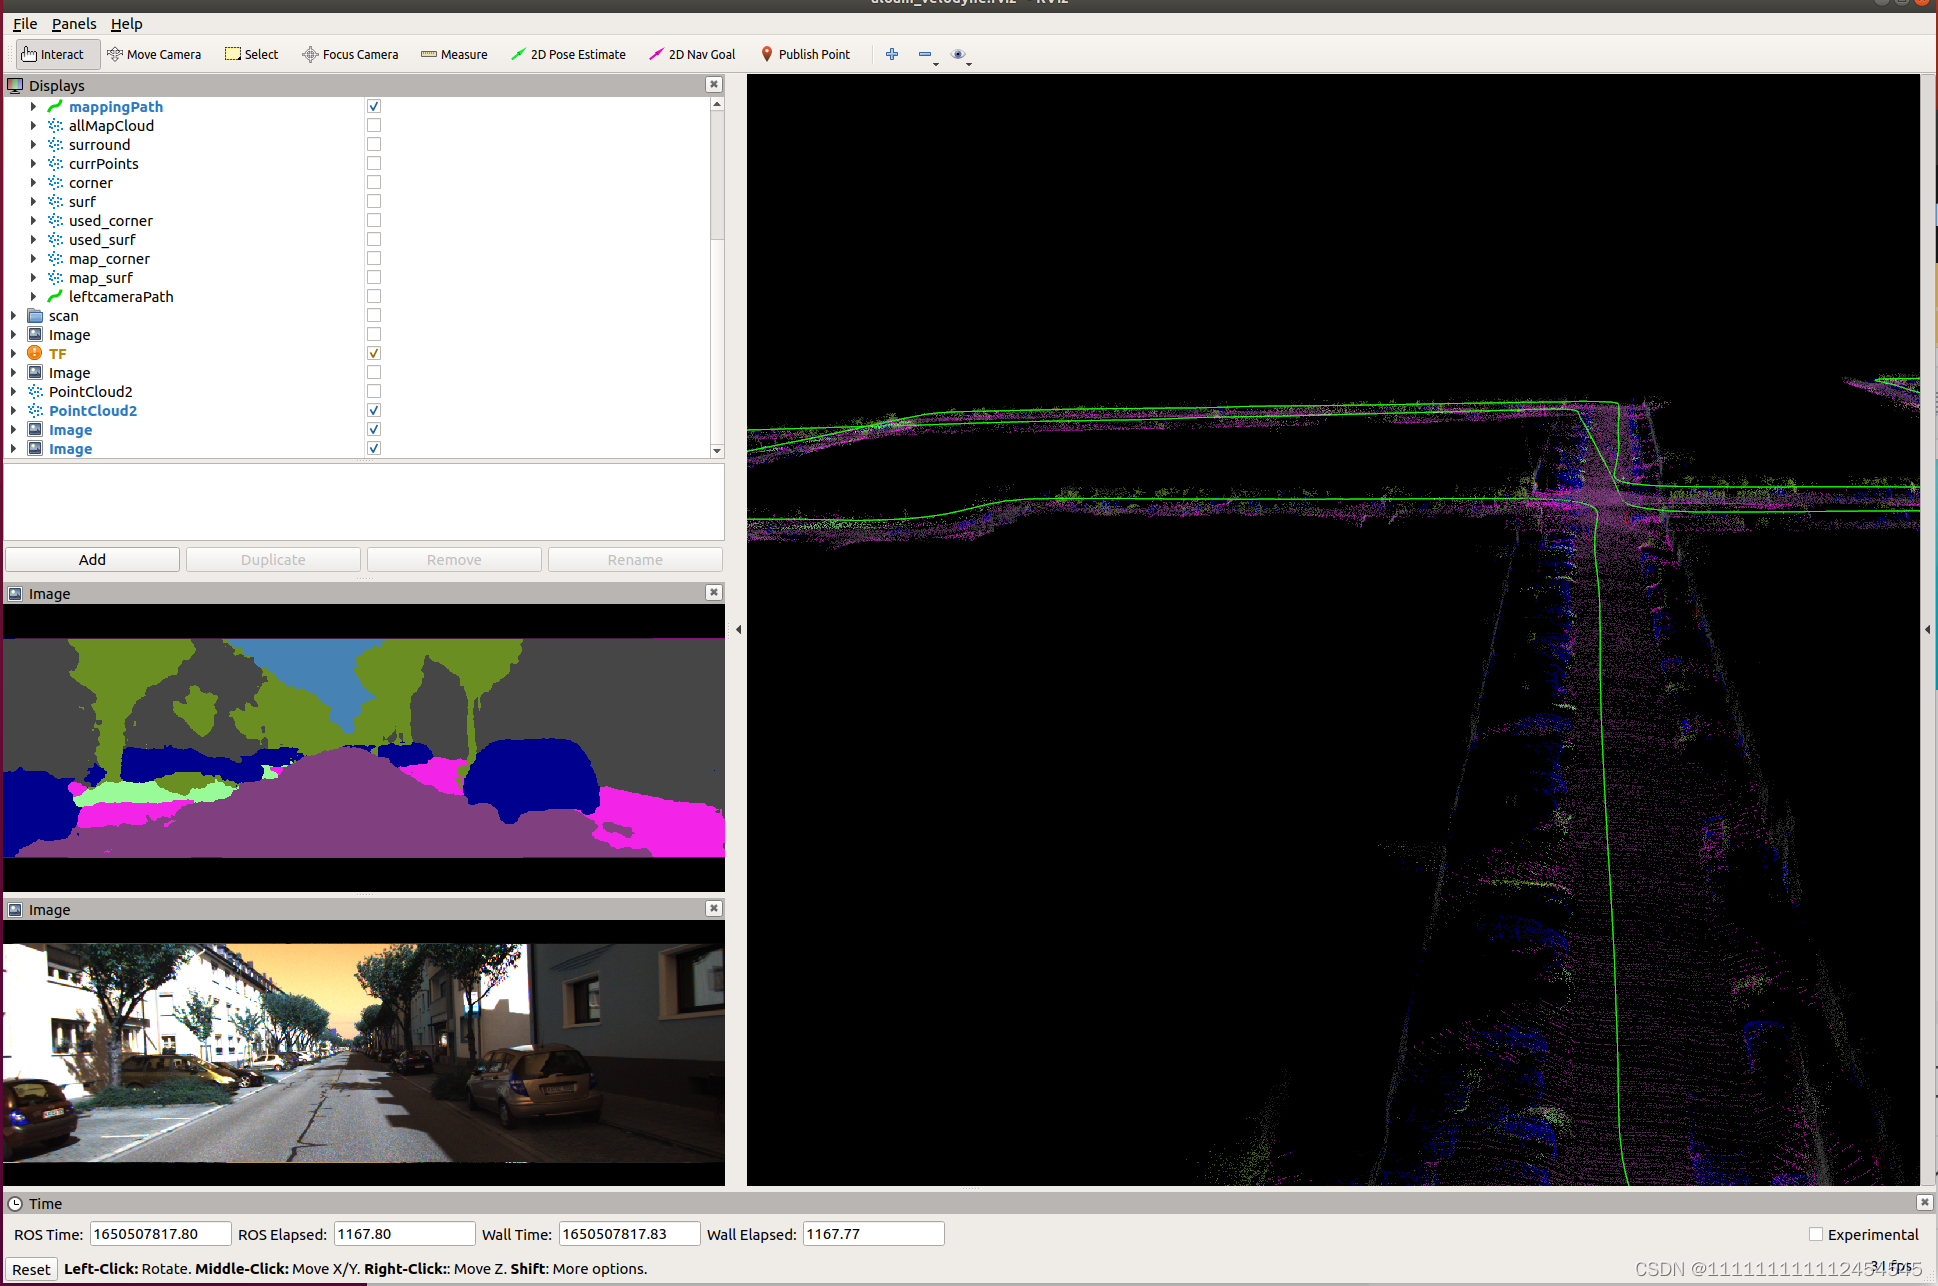Toggle the Experimental checkbox
This screenshot has width=1938, height=1286.
[x=1816, y=1234]
